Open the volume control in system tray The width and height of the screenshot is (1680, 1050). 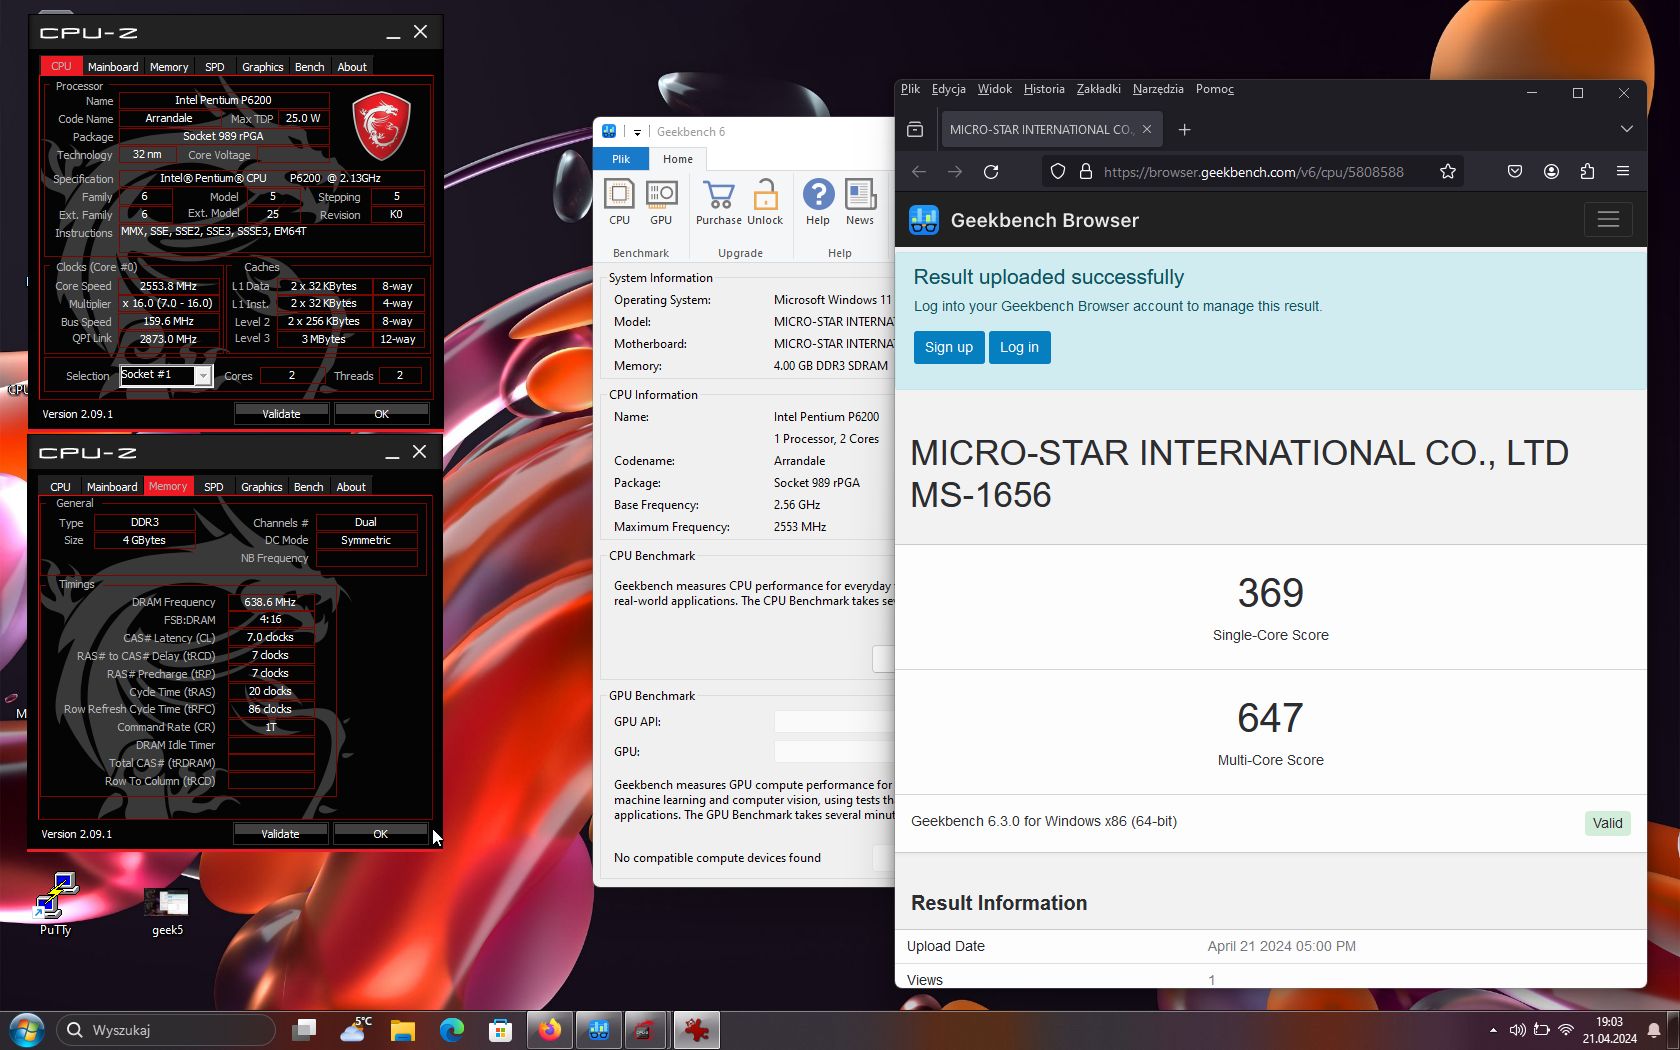tap(1517, 1030)
